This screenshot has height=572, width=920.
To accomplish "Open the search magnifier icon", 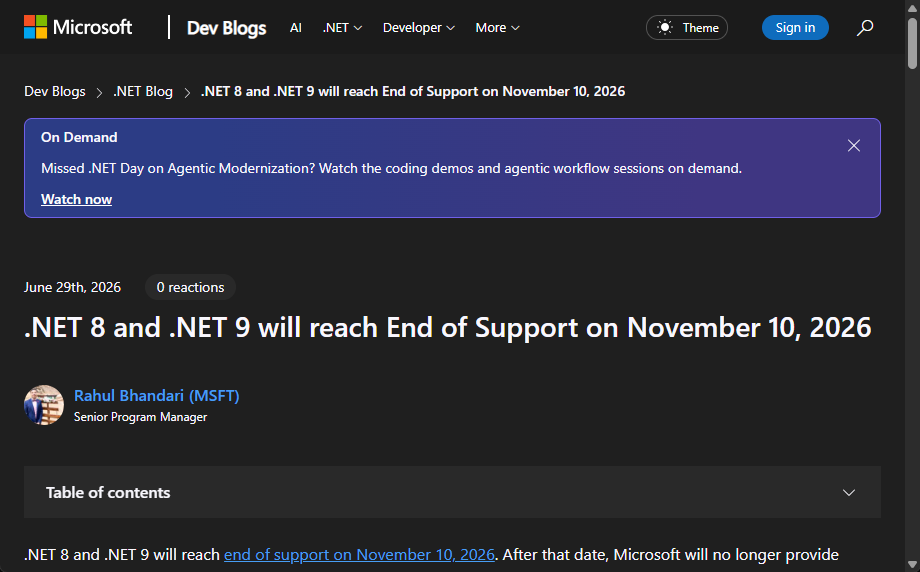I will point(864,28).
